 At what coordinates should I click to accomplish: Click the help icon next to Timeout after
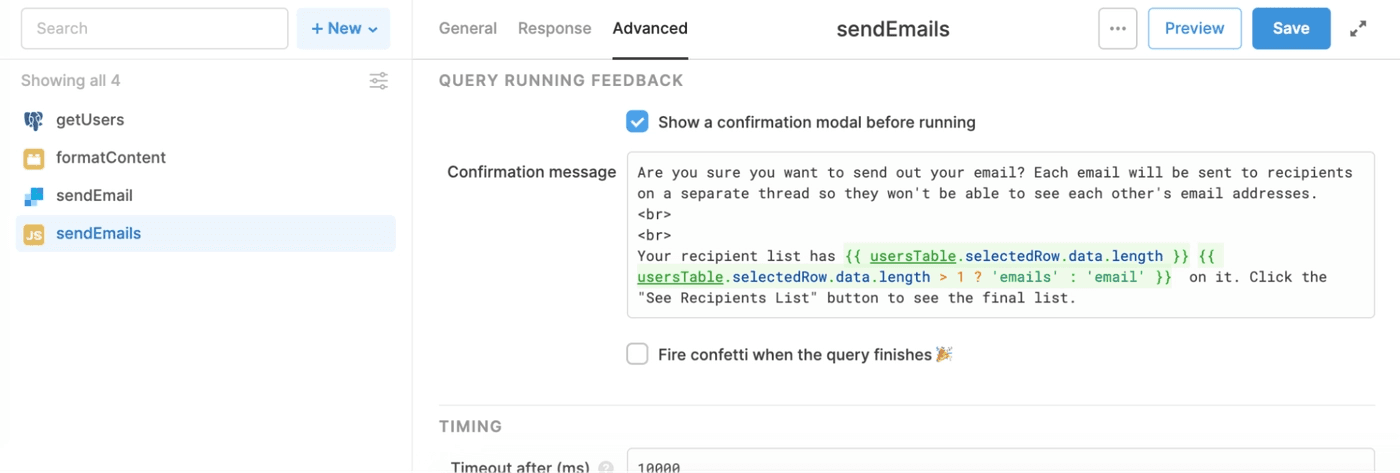coord(605,467)
